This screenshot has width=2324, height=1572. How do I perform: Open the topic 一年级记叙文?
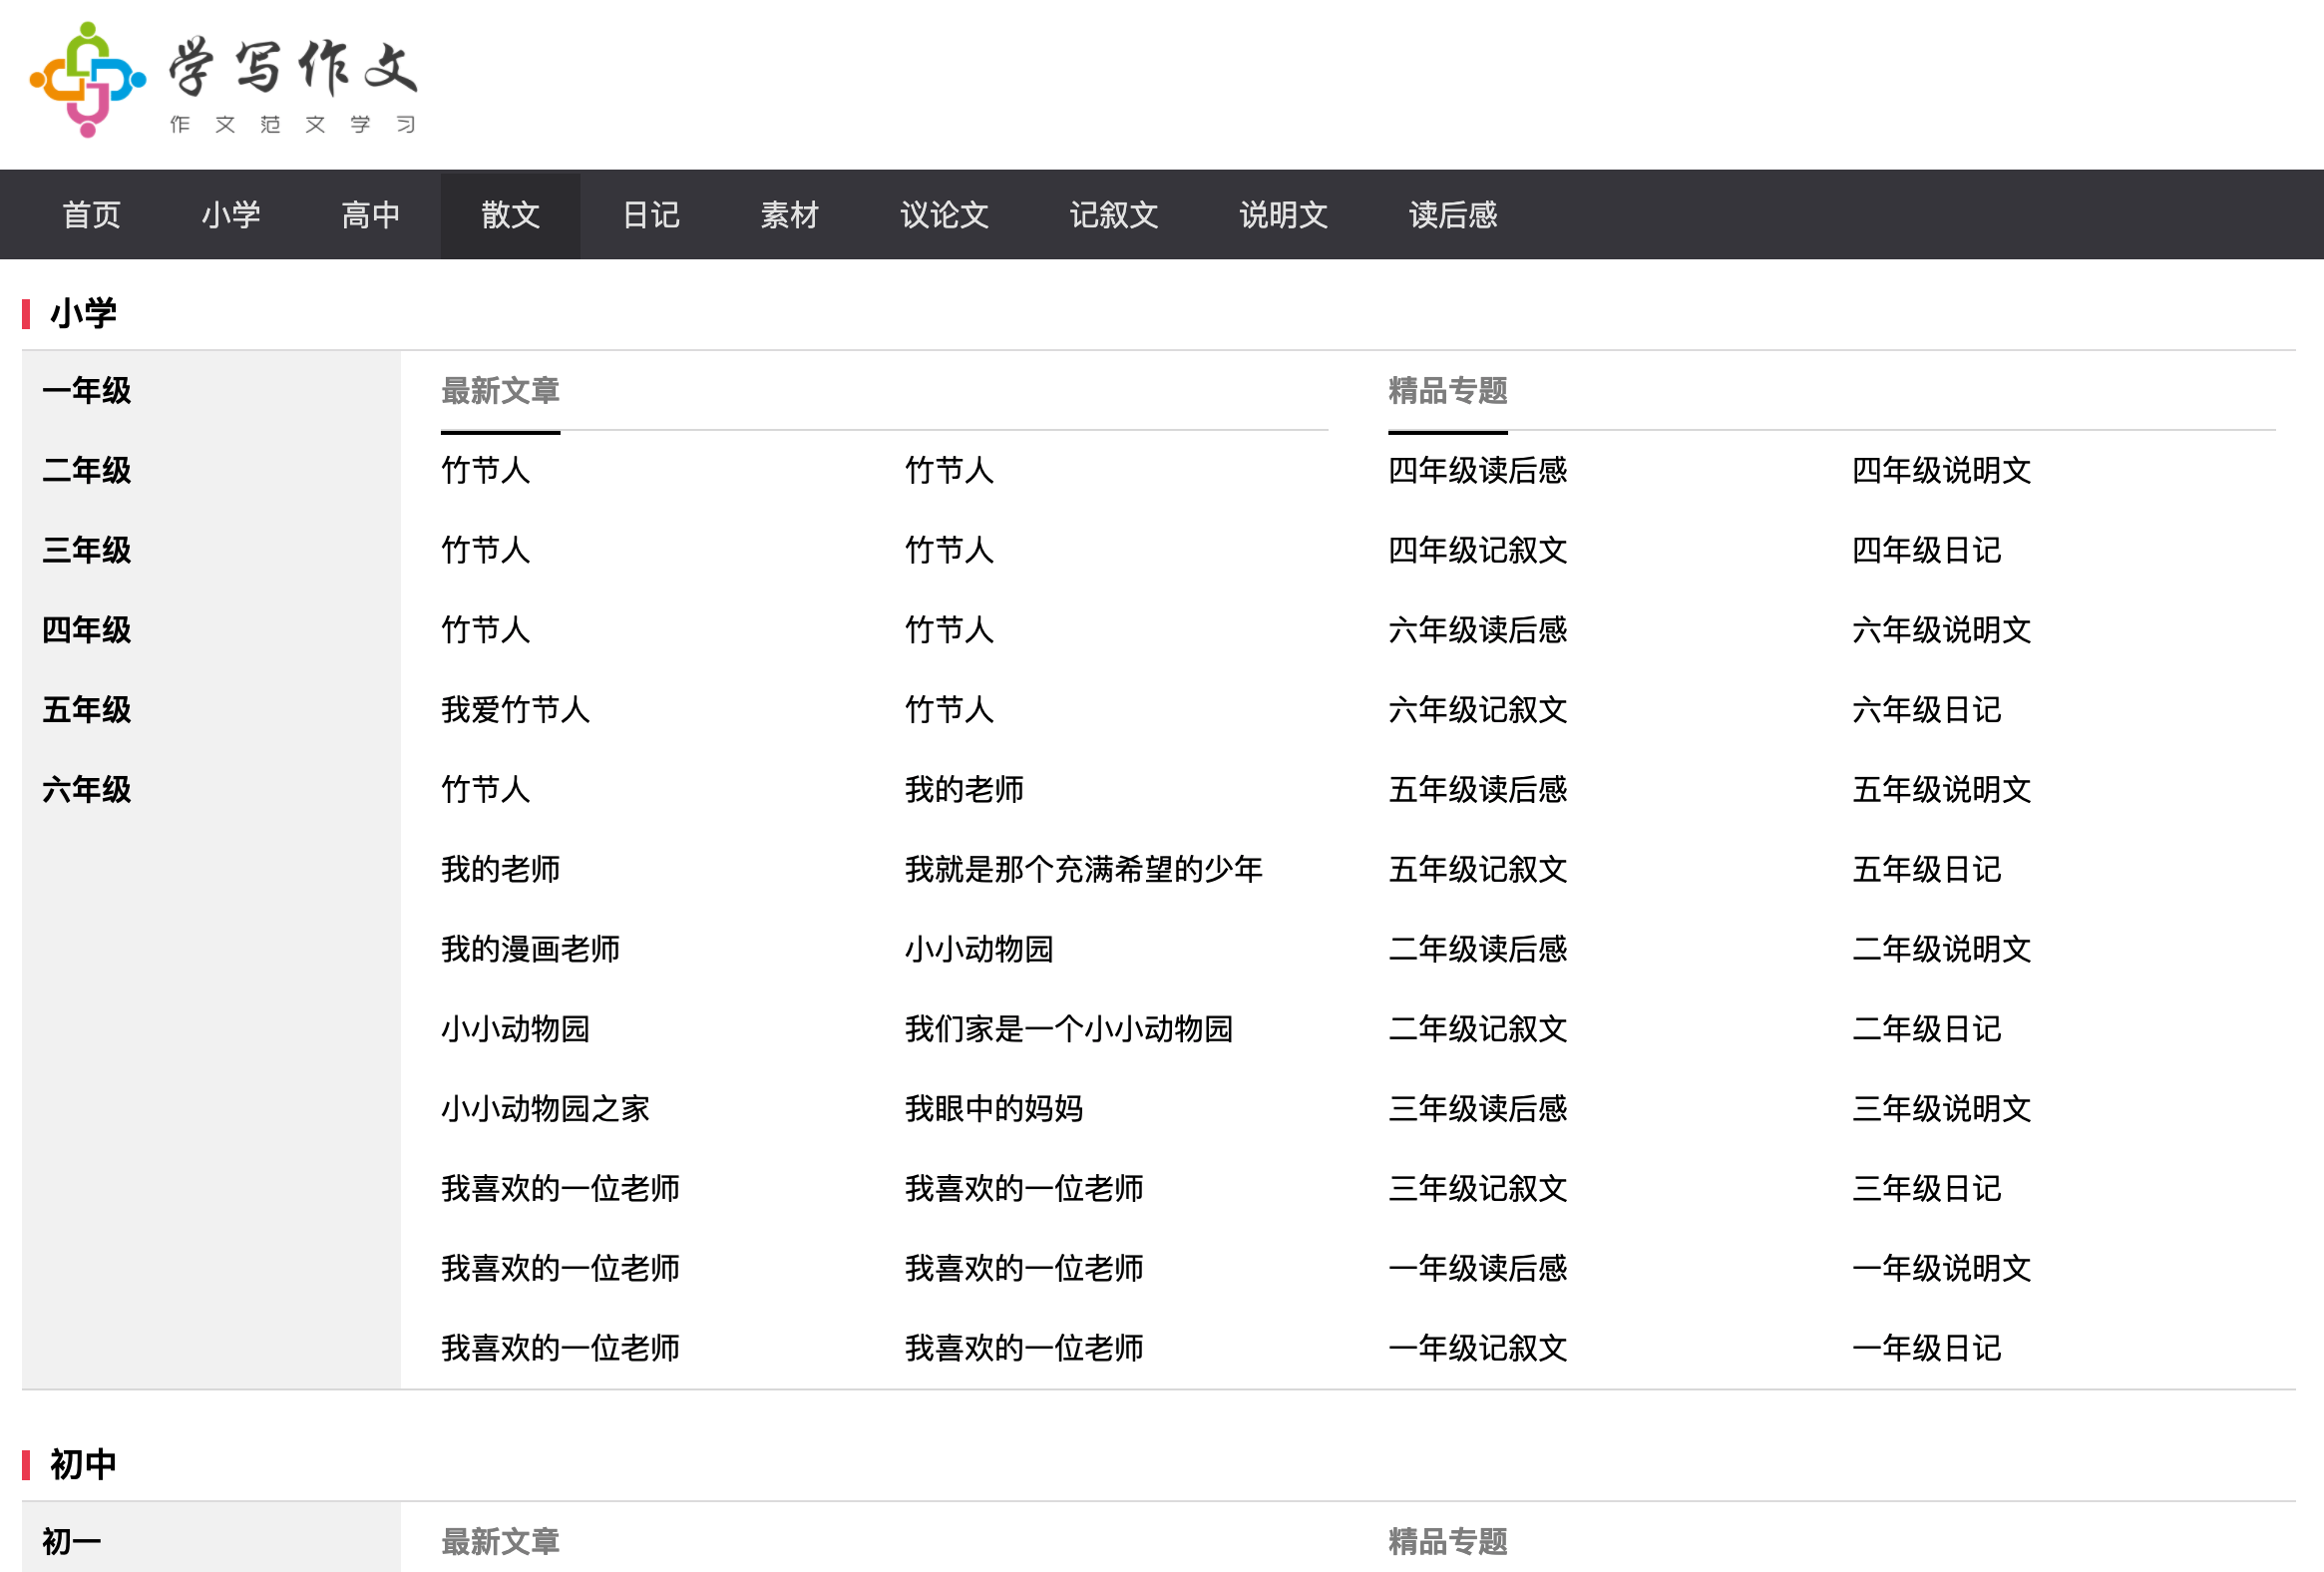(x=1478, y=1350)
